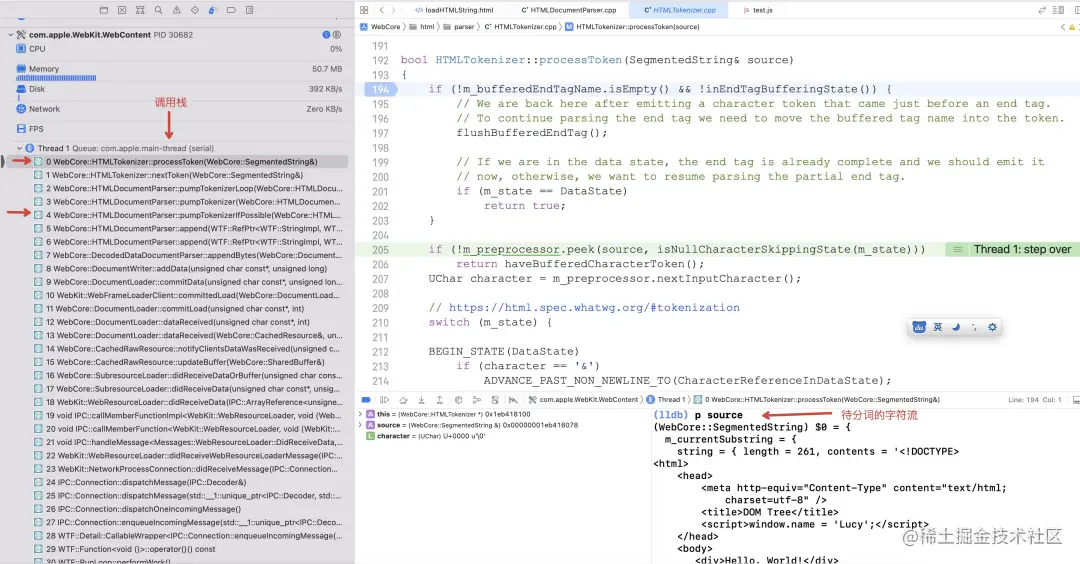The width and height of the screenshot is (1080, 564).
Task: Toggle editor layout options icon
Action: click(x=1059, y=10)
